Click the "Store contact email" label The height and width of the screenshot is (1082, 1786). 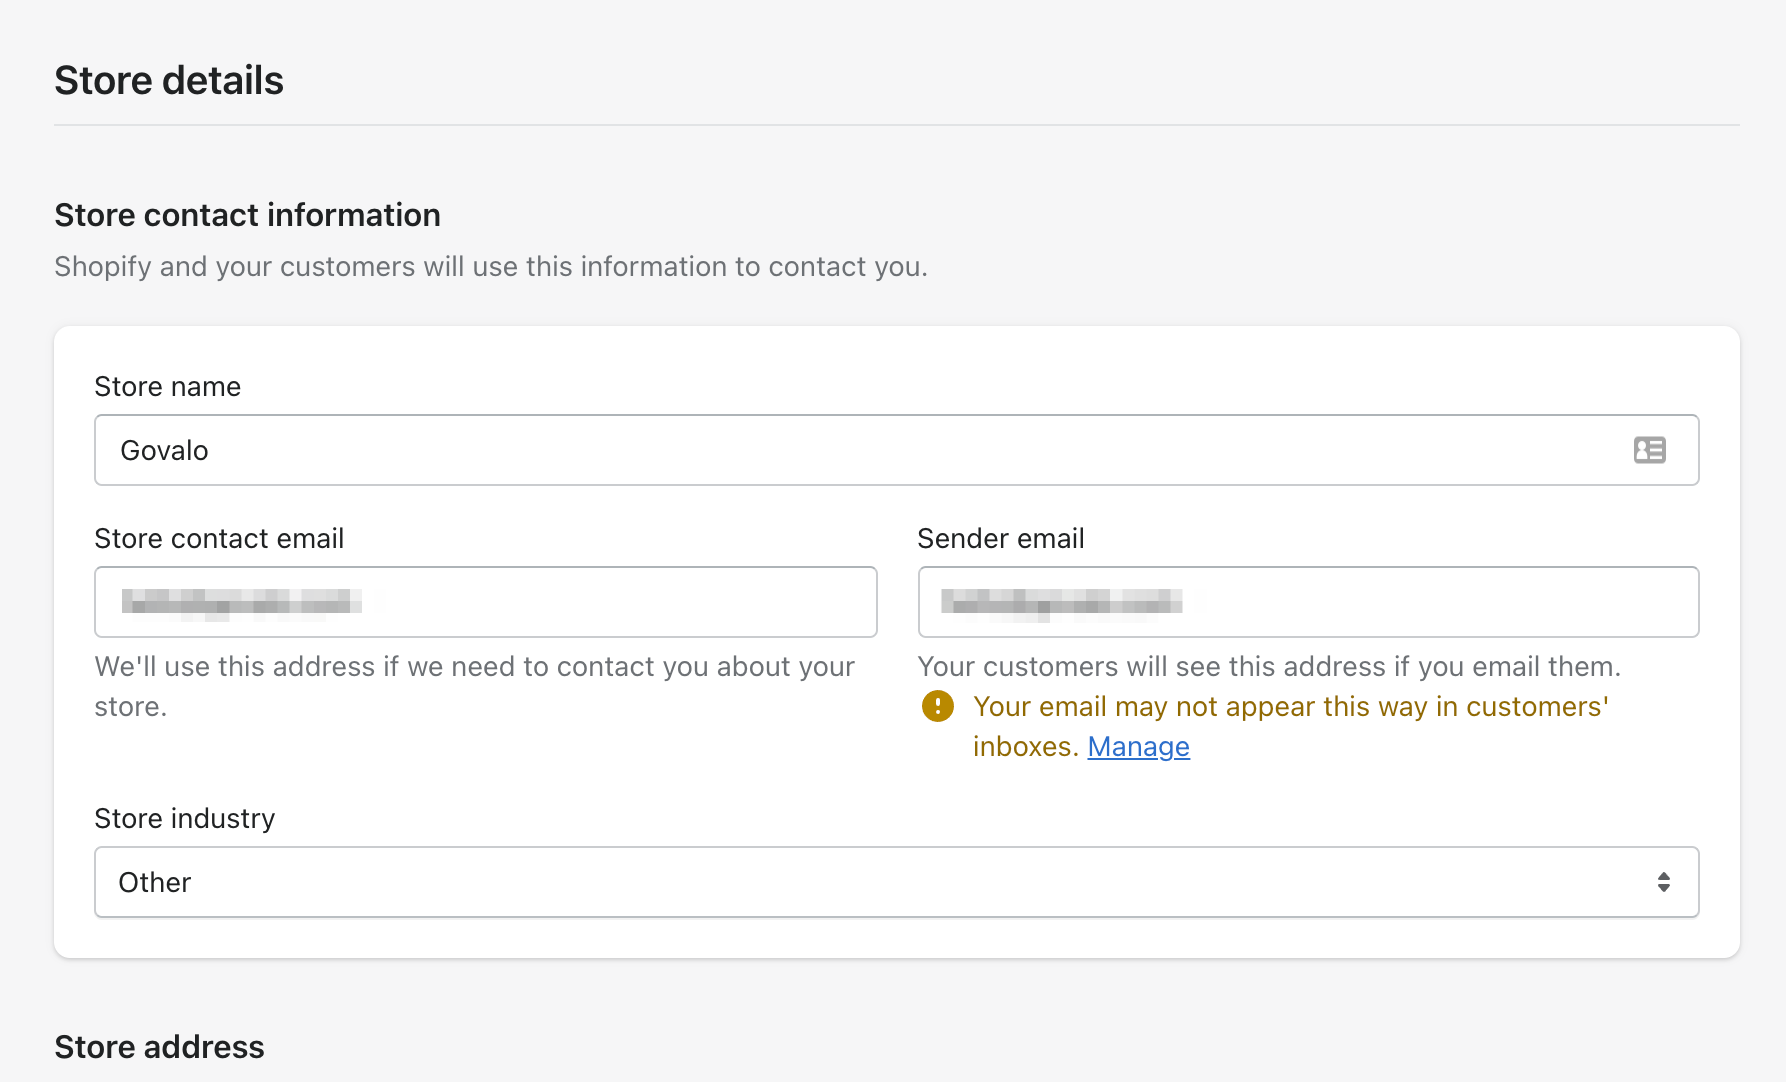219,539
